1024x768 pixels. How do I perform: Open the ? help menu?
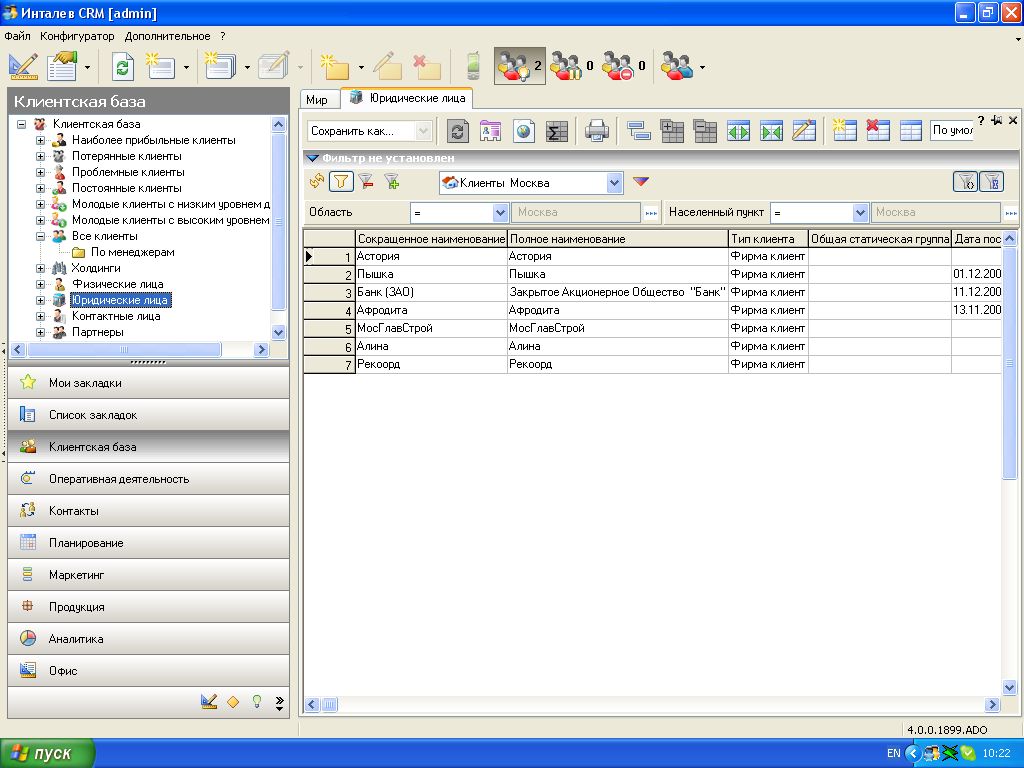point(223,36)
